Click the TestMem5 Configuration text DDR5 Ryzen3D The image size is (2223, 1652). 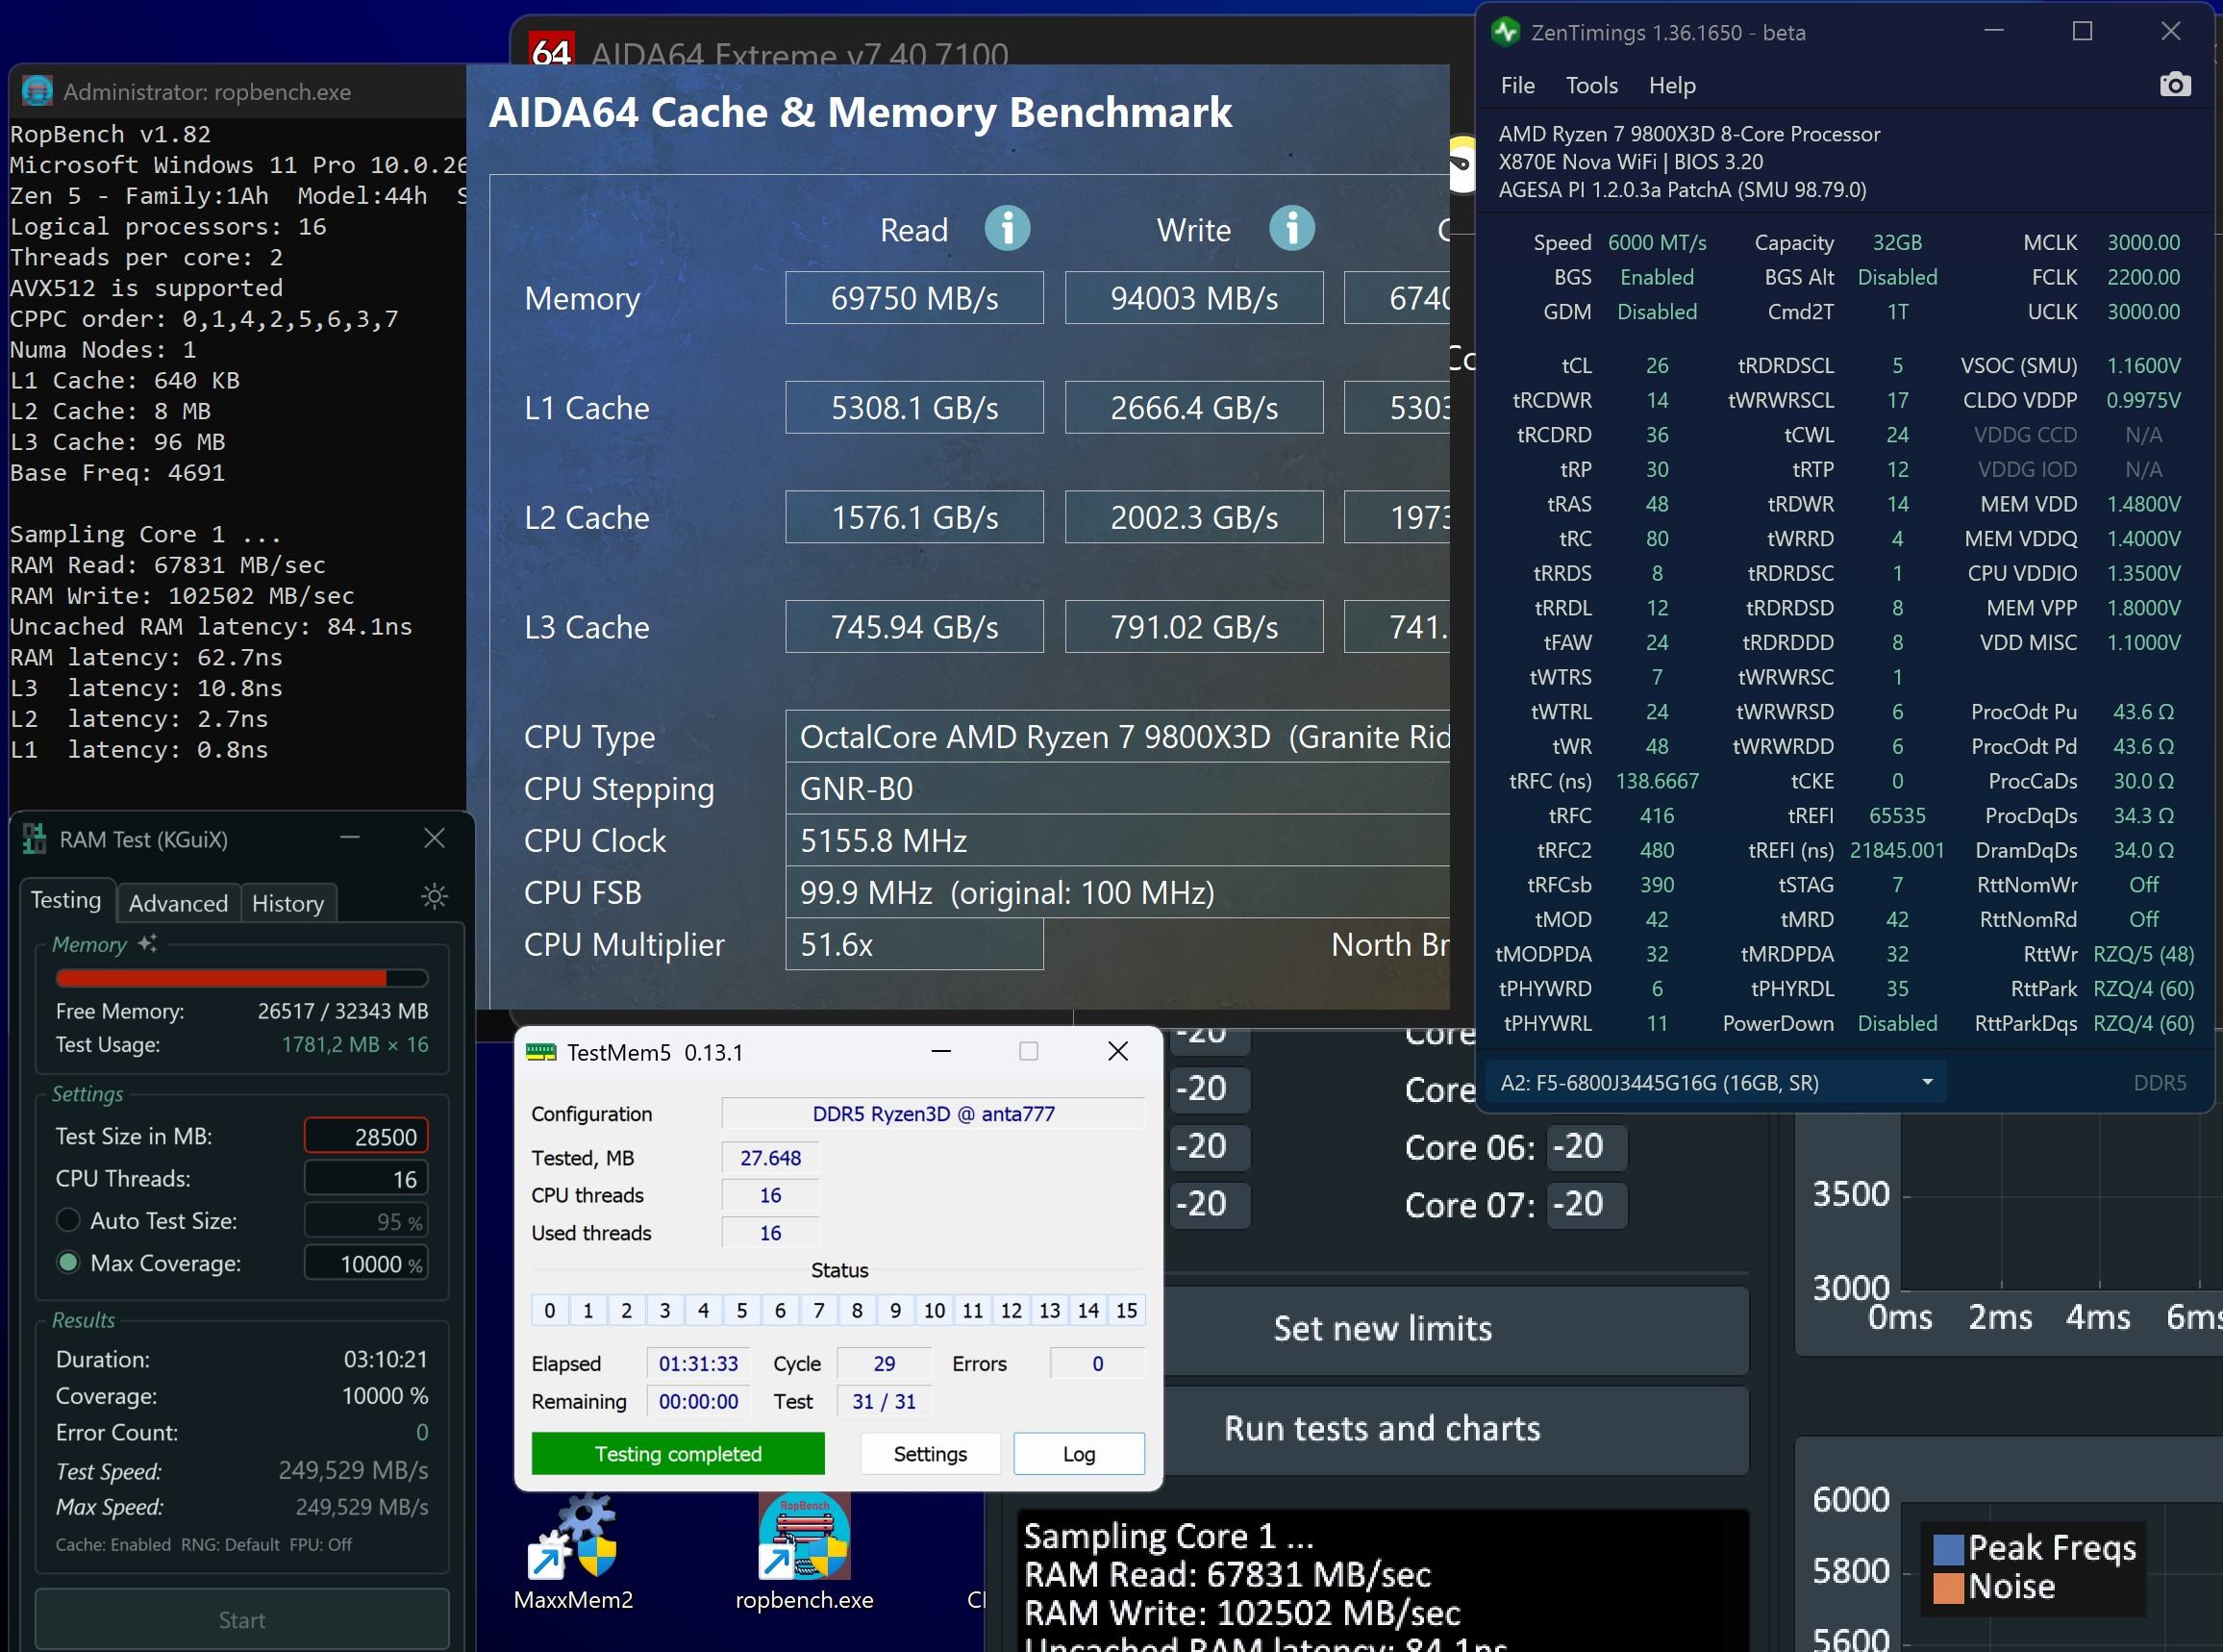pyautogui.click(x=933, y=1113)
